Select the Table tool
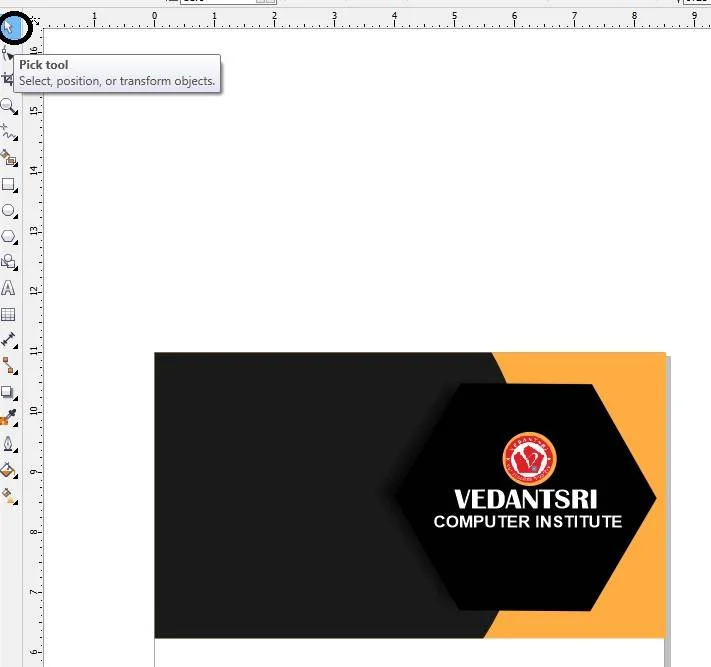Viewport: 711px width, 667px height. point(8,314)
